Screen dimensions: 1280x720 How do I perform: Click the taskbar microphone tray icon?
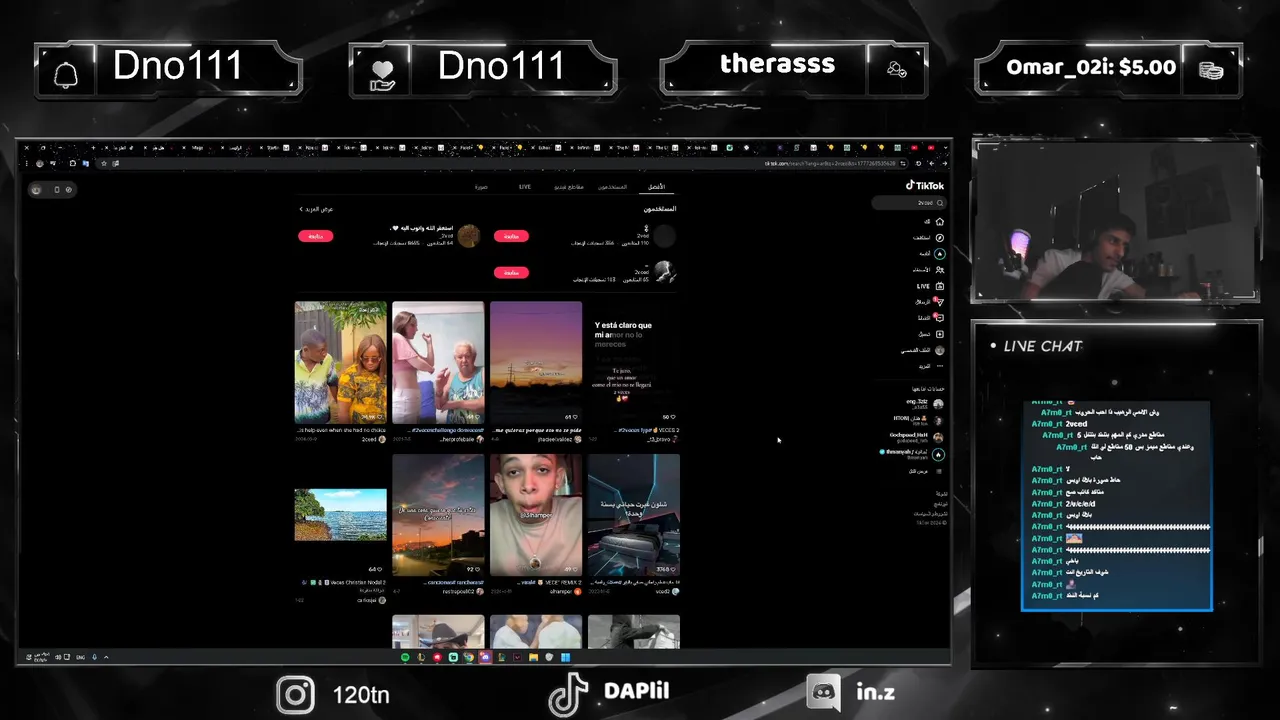pos(94,657)
